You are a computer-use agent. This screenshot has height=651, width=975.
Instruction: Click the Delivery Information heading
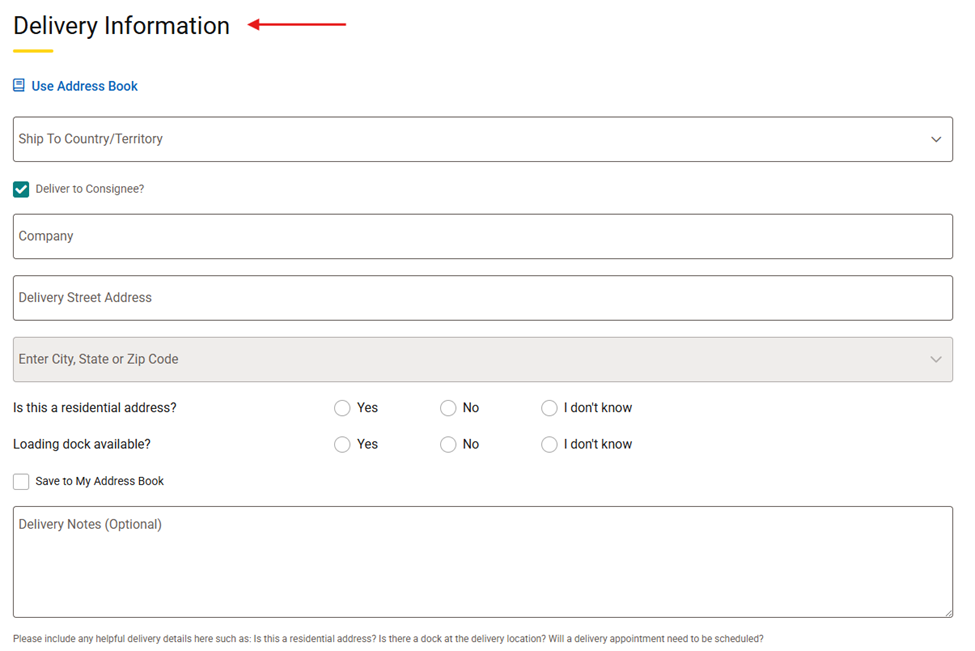121,26
